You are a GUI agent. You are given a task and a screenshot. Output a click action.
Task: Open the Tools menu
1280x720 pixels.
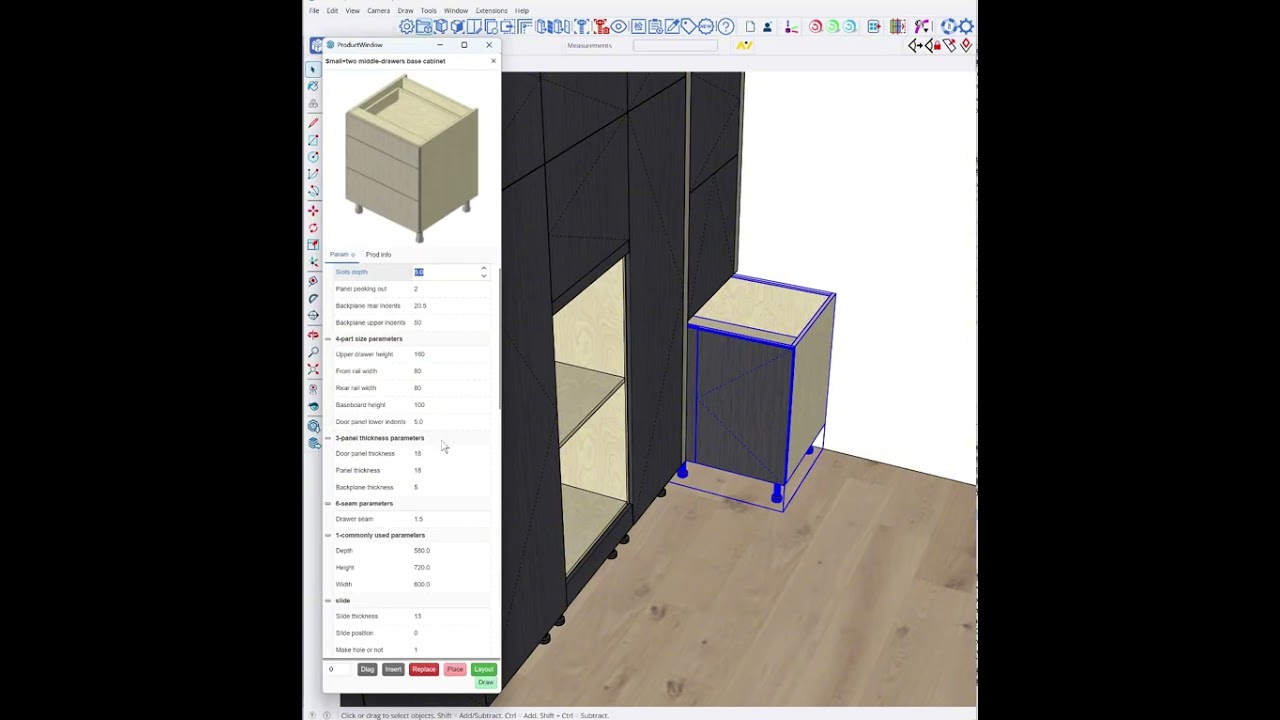(428, 11)
